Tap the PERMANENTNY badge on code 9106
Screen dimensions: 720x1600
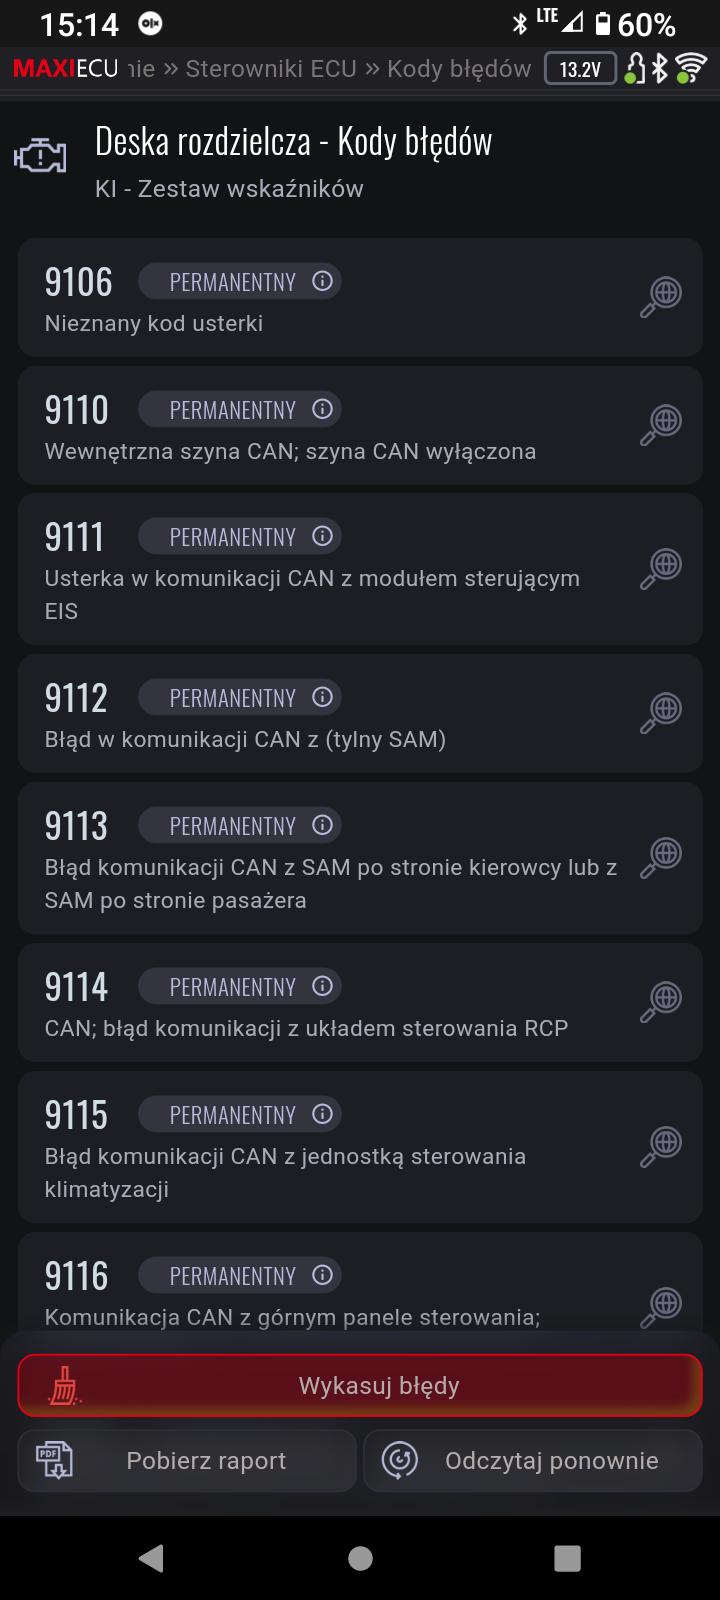click(x=233, y=282)
